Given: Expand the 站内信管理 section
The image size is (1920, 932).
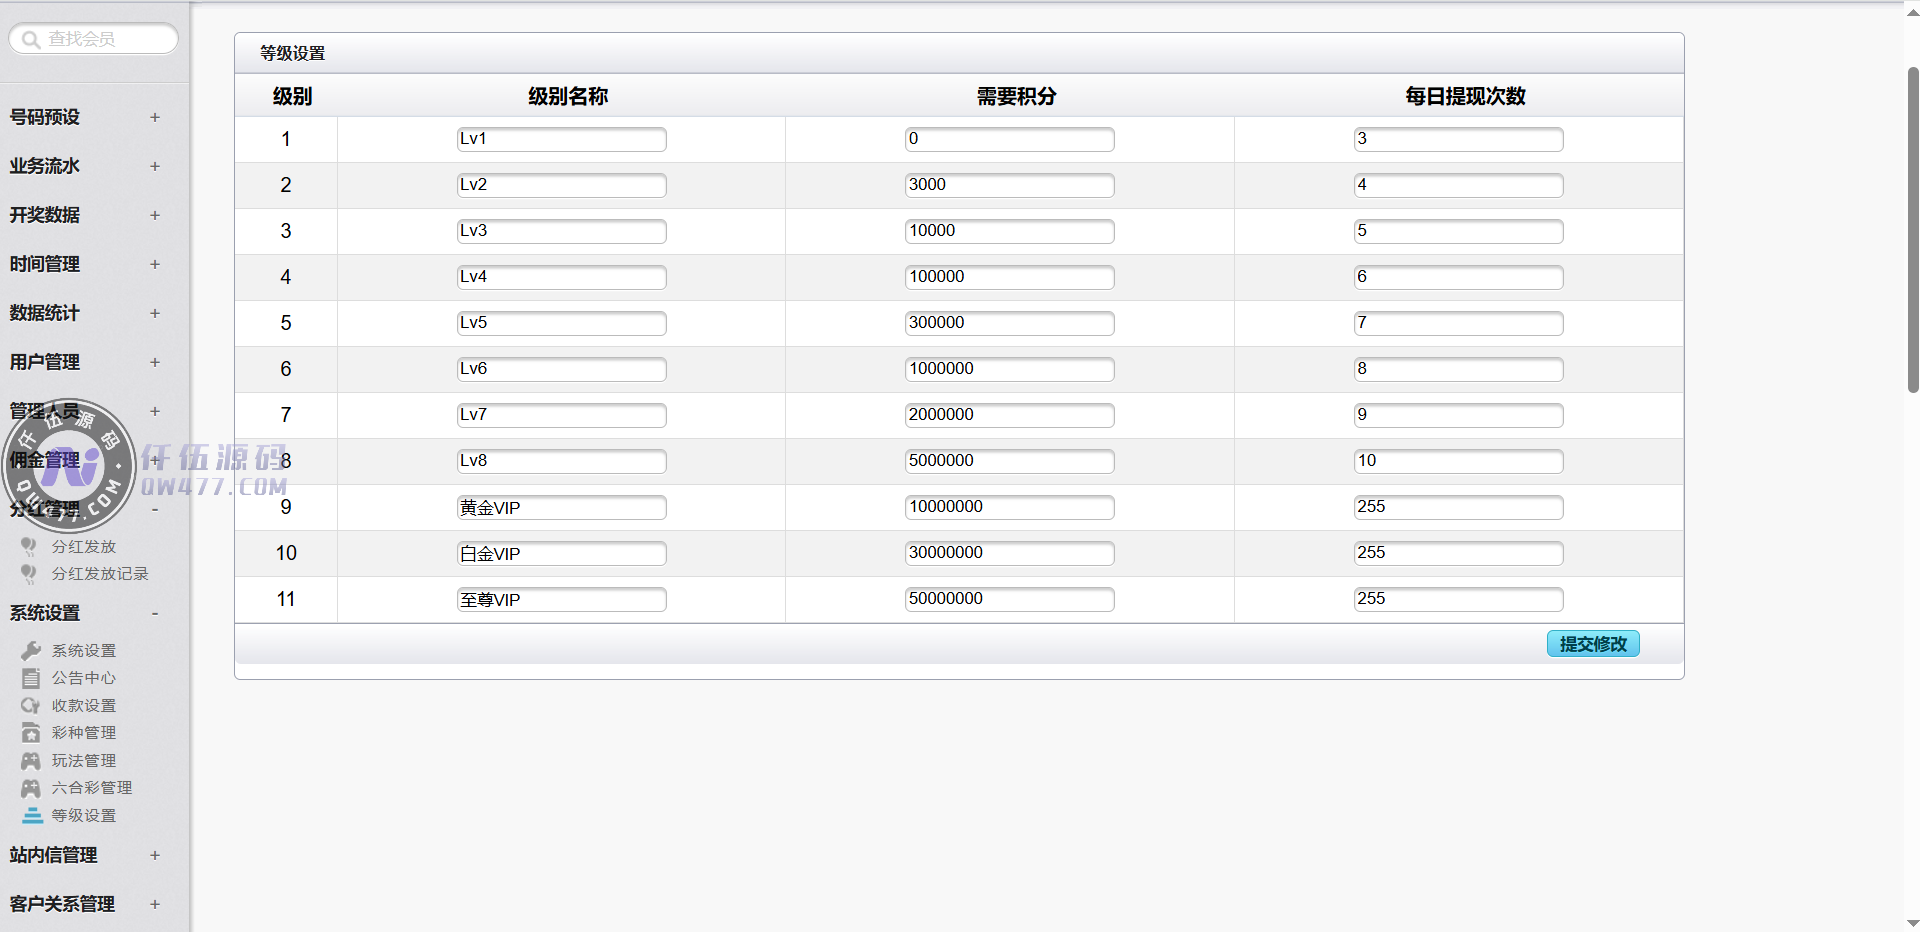Looking at the screenshot, I should tap(155, 855).
